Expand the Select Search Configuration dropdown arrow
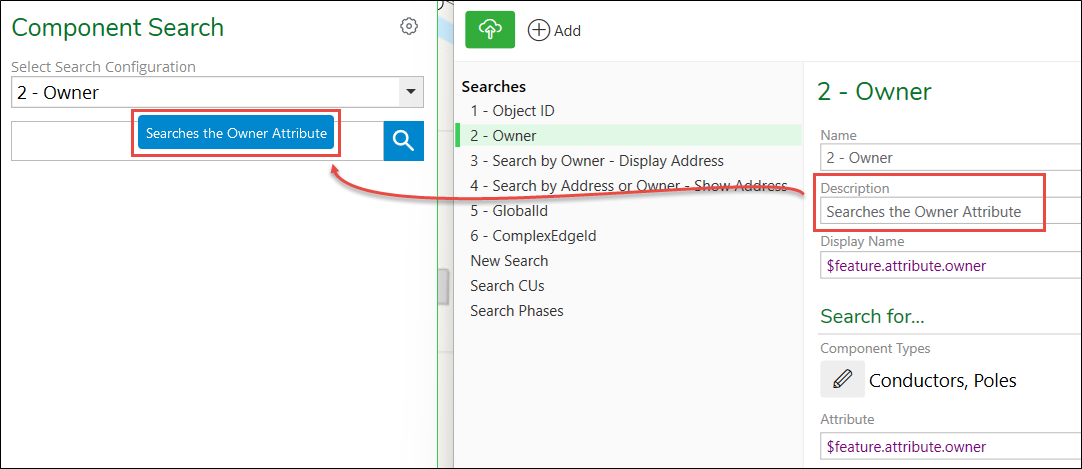Screen dimensions: 1082x469 tap(411, 92)
